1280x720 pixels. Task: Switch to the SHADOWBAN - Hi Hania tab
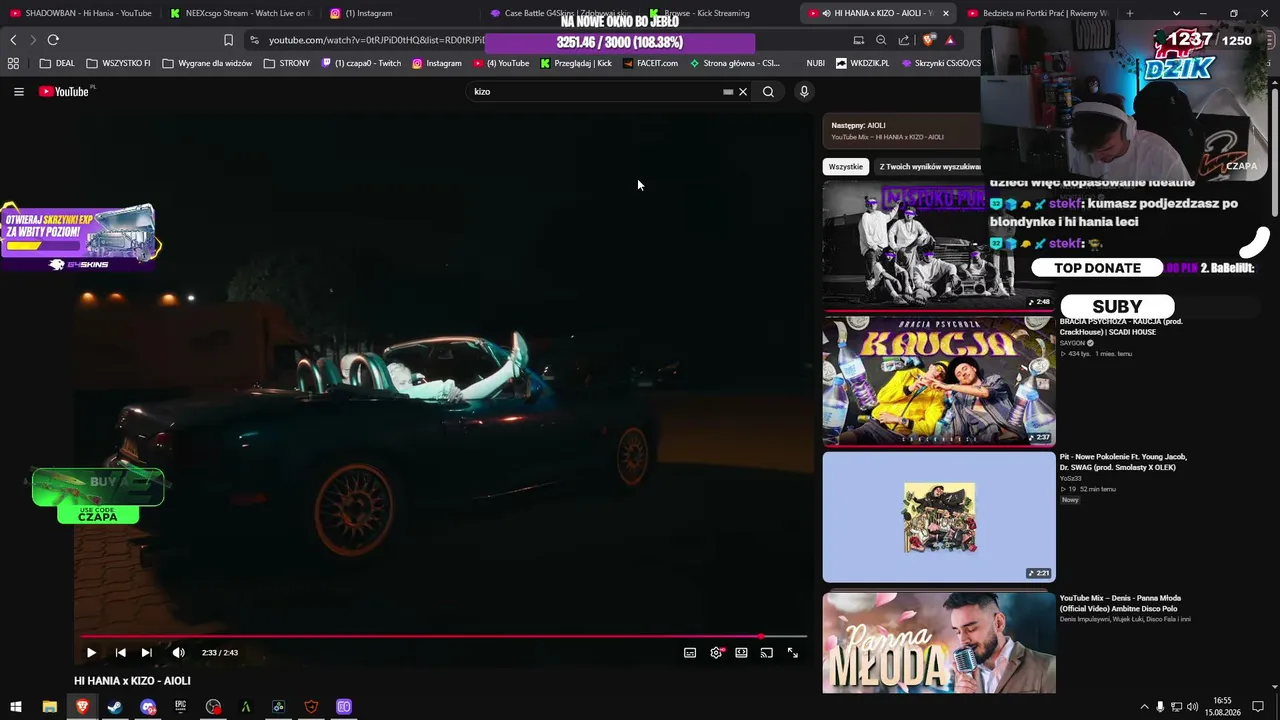[80, 13]
